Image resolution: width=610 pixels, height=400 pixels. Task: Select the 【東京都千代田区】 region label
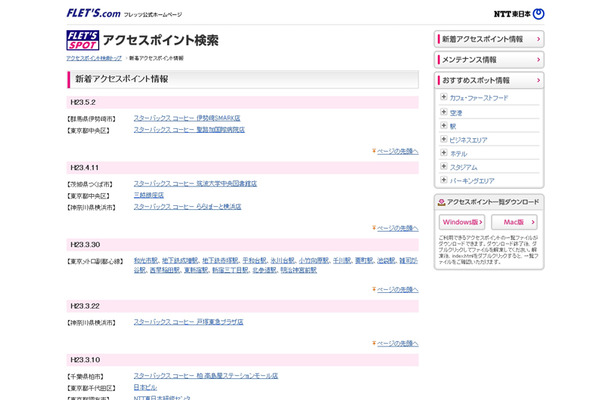pos(91,388)
